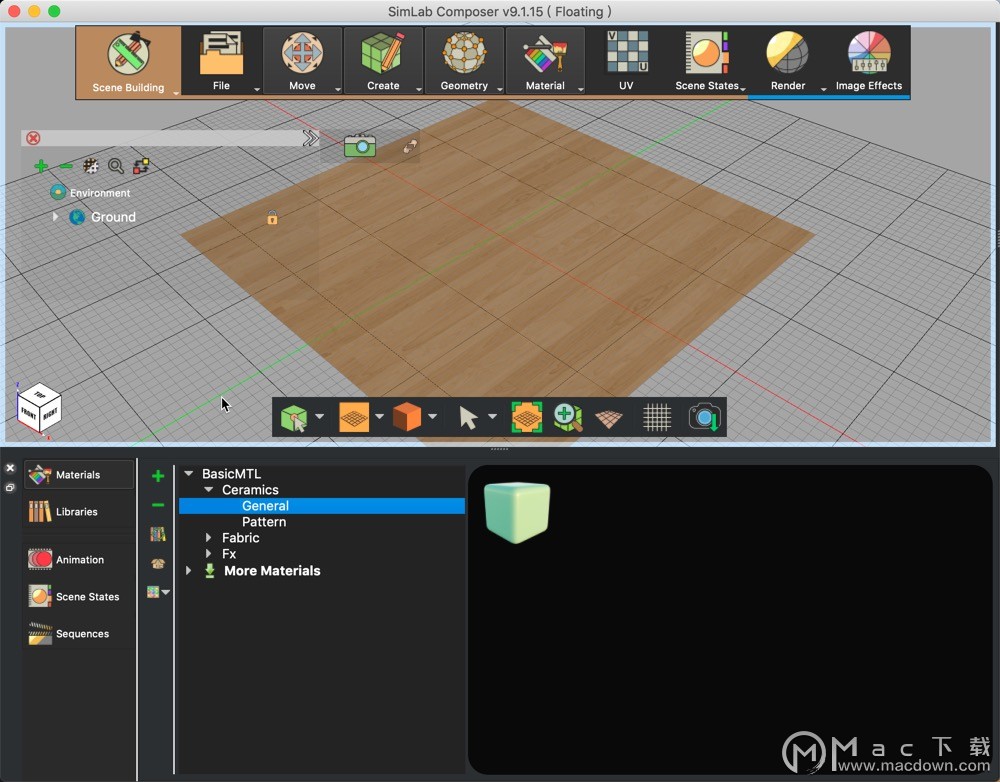The width and height of the screenshot is (1000, 782).
Task: Close the scene browser with red X
Action: [x=33, y=138]
